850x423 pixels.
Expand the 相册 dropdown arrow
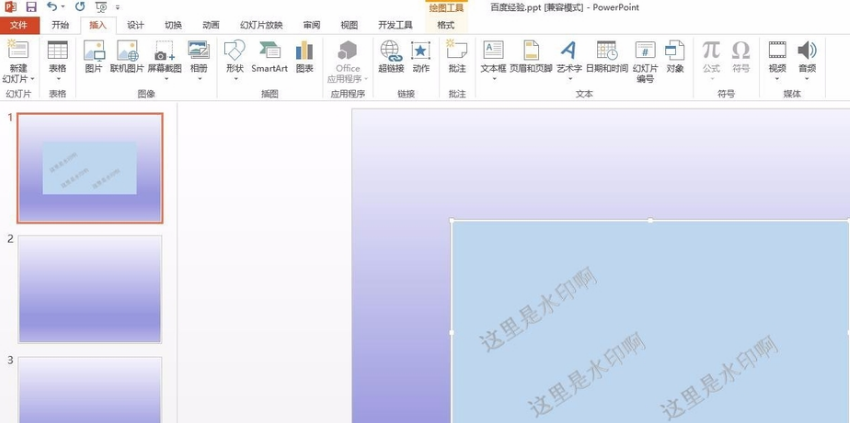(199, 79)
